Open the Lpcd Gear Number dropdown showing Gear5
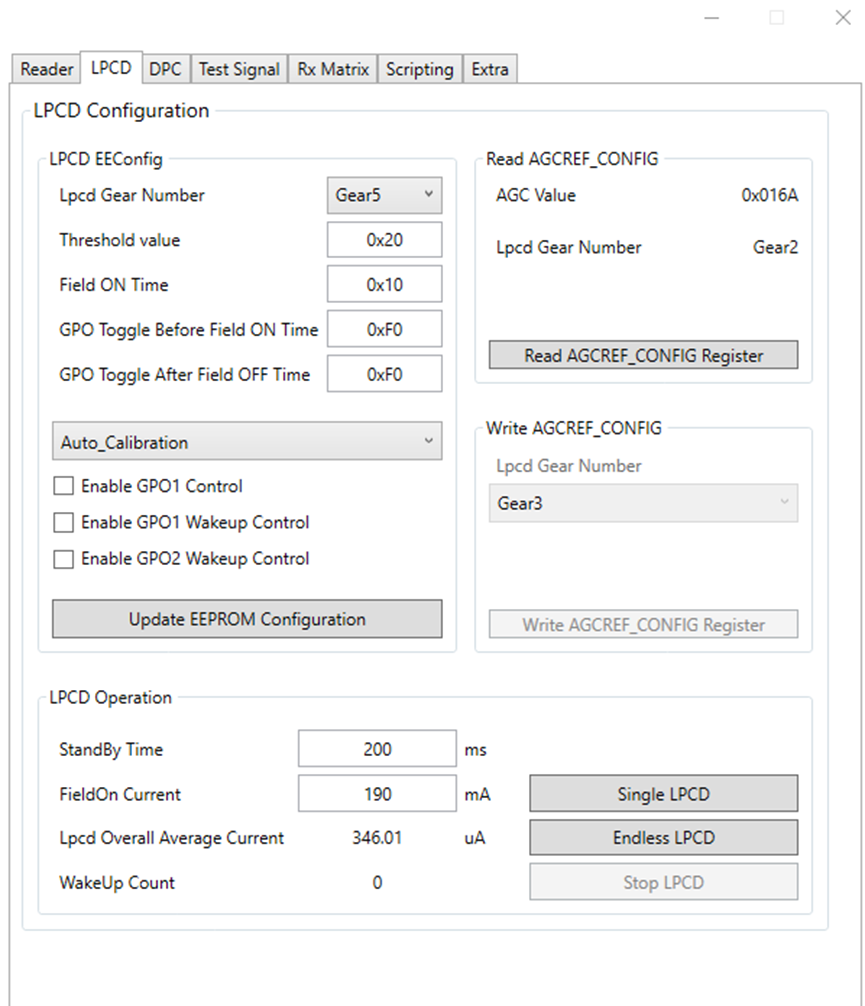 [383, 195]
